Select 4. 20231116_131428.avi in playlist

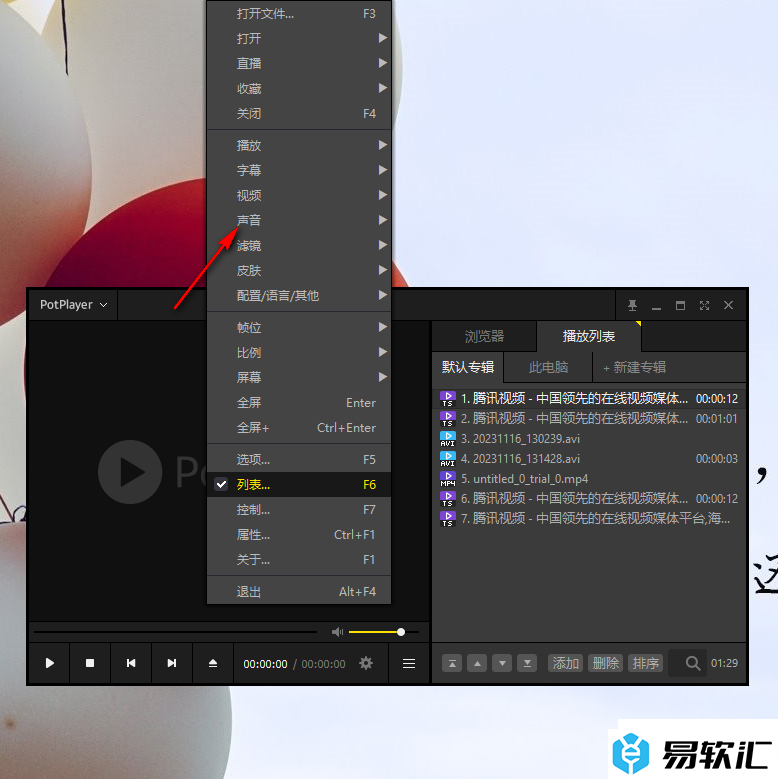tap(589, 459)
